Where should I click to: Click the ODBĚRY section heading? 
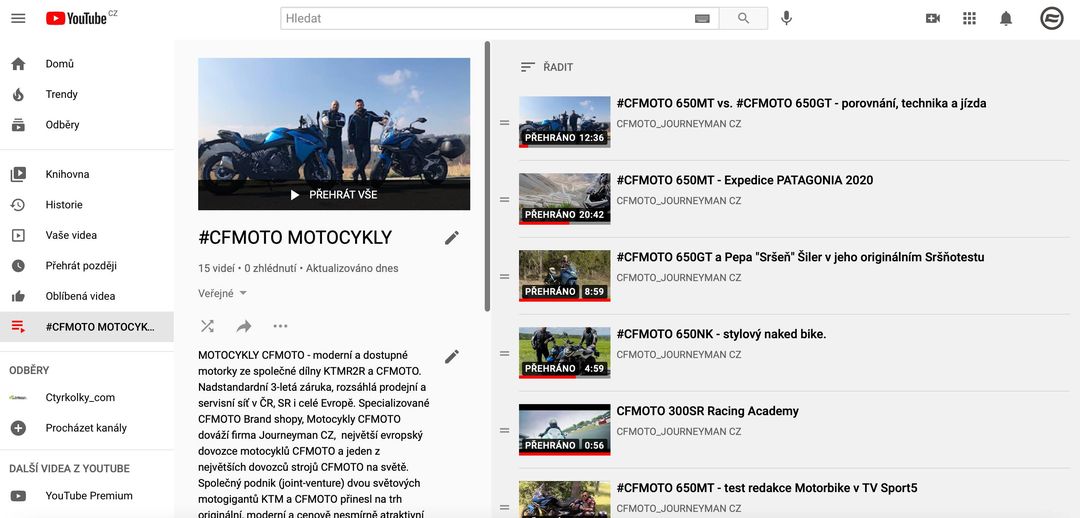[29, 371]
